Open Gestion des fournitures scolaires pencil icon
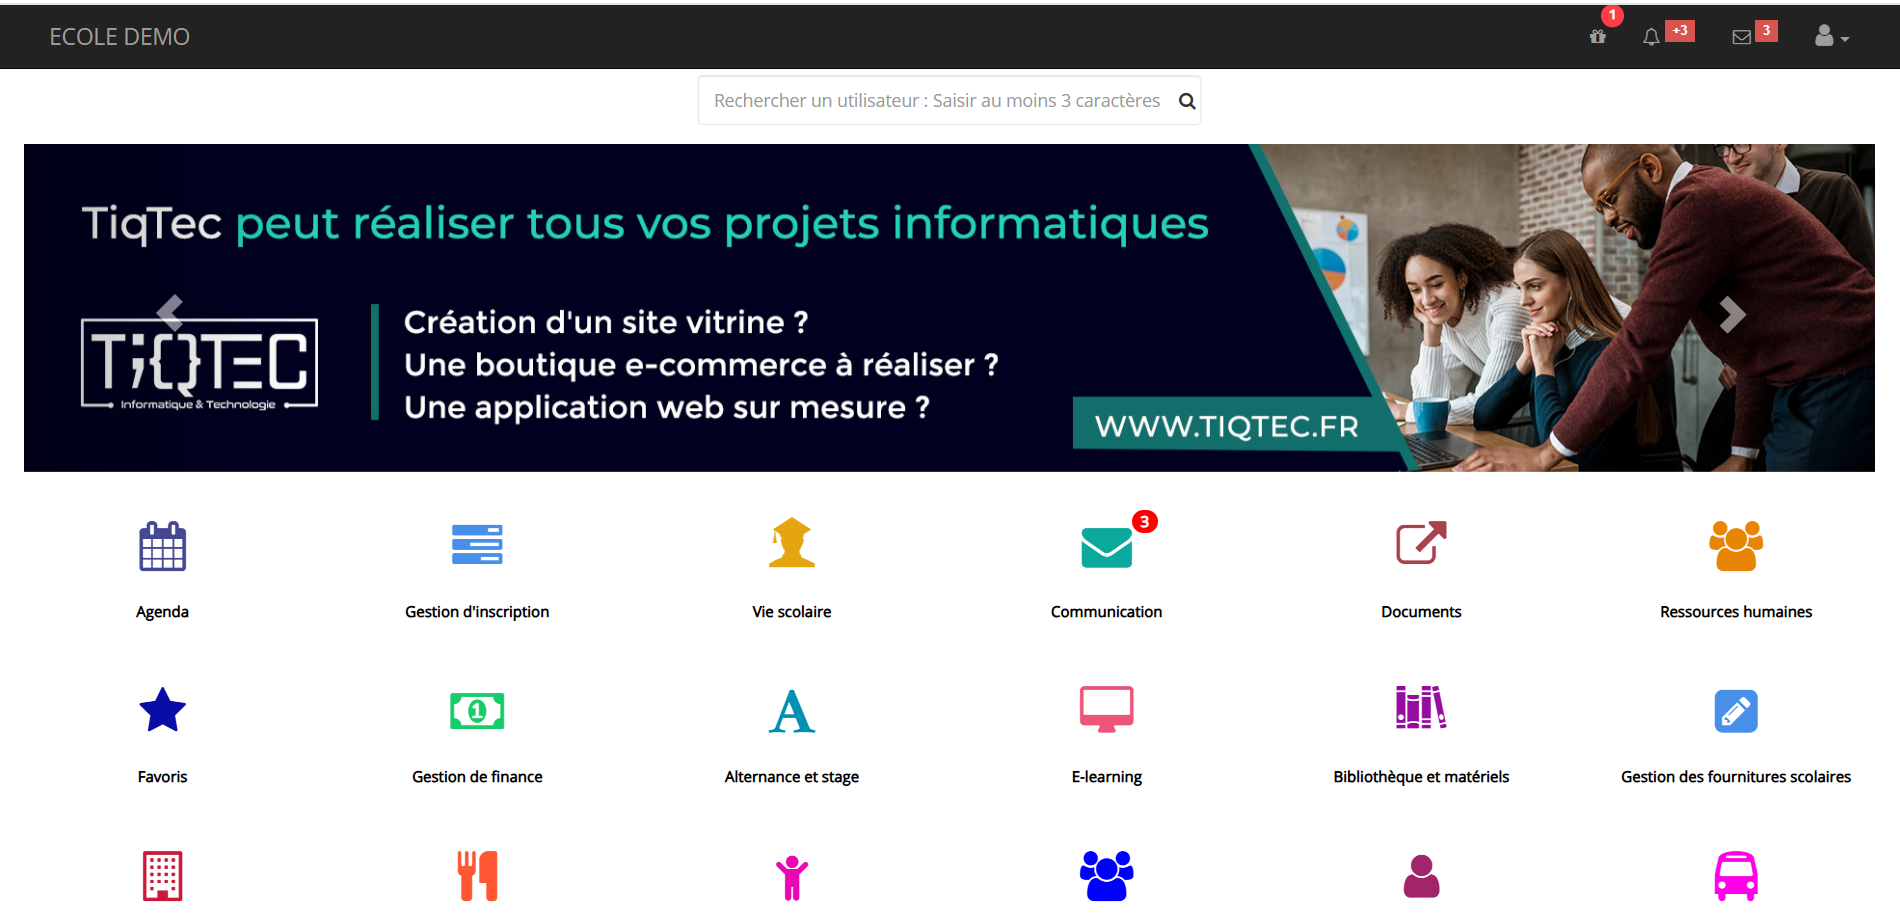Screen dimensions: 1900x920 pyautogui.click(x=1736, y=711)
